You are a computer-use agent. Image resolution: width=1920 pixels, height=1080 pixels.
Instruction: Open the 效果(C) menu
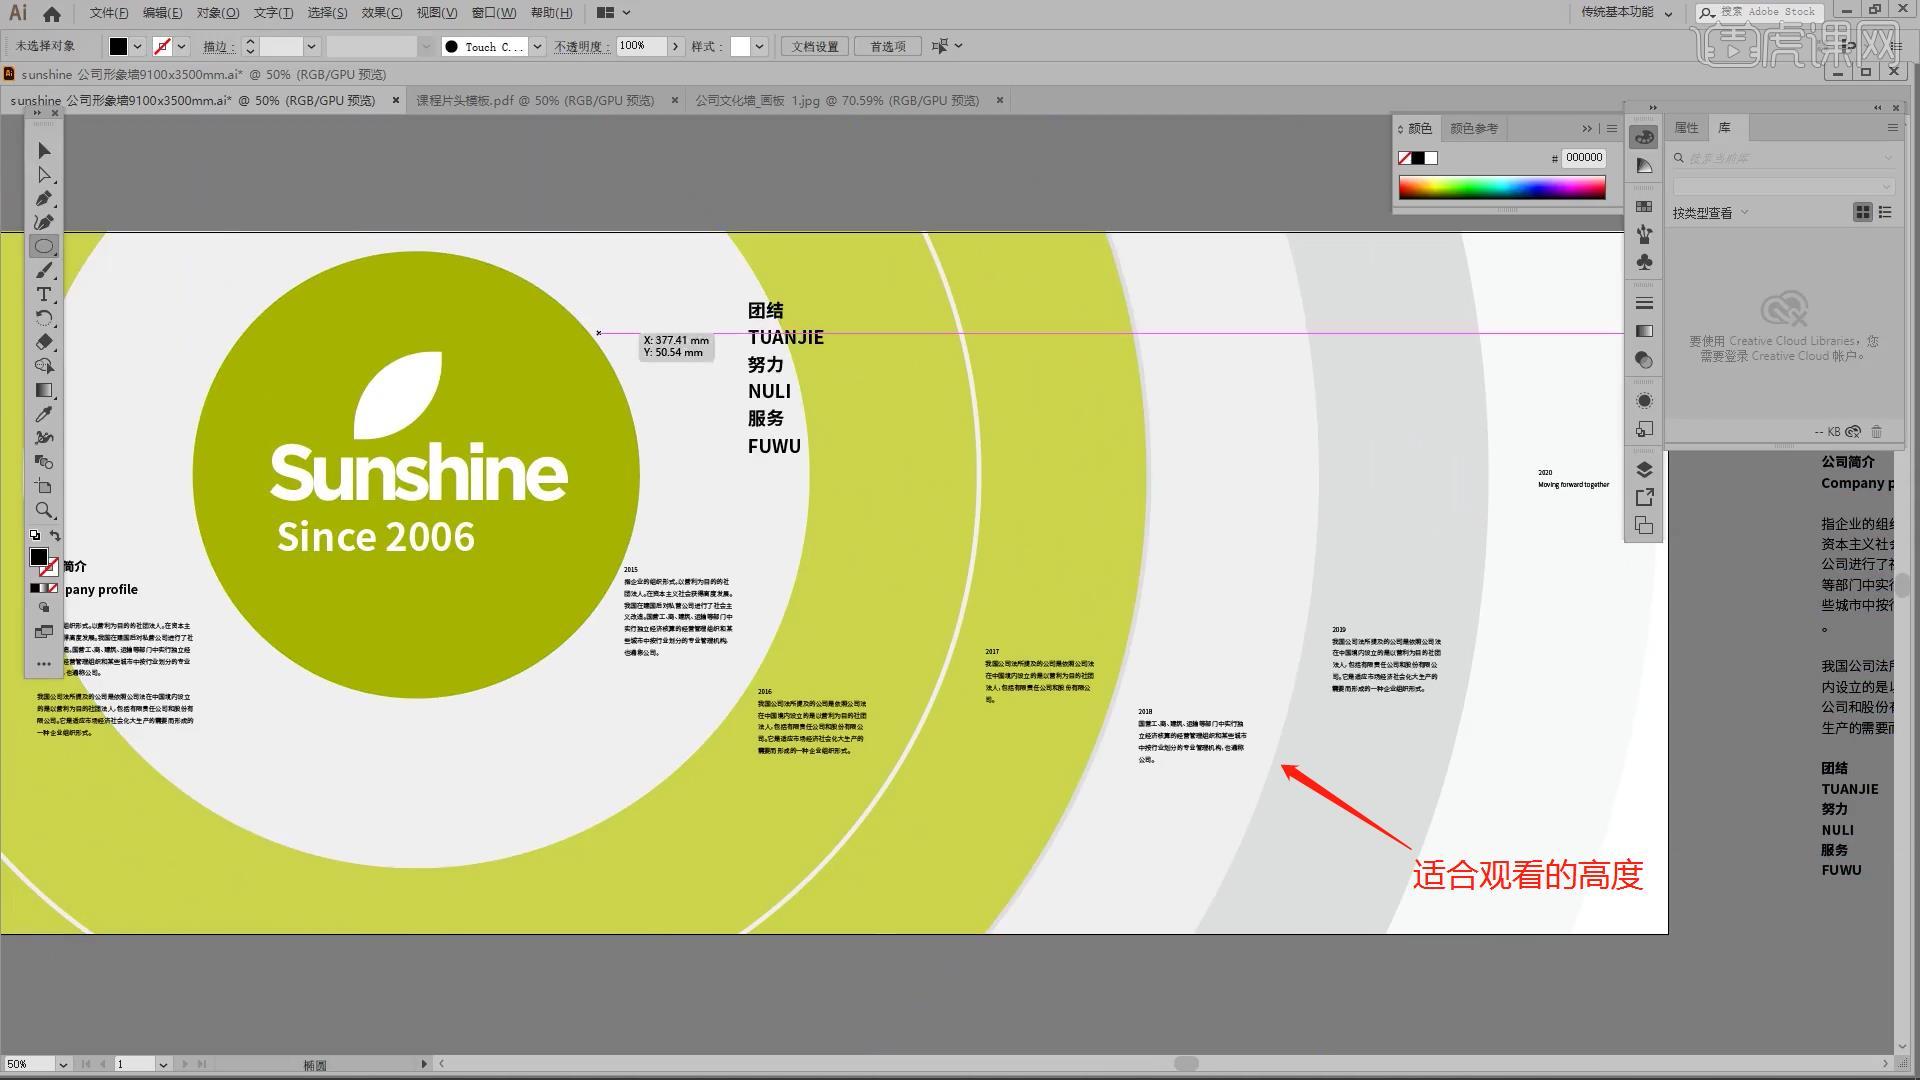tap(381, 13)
